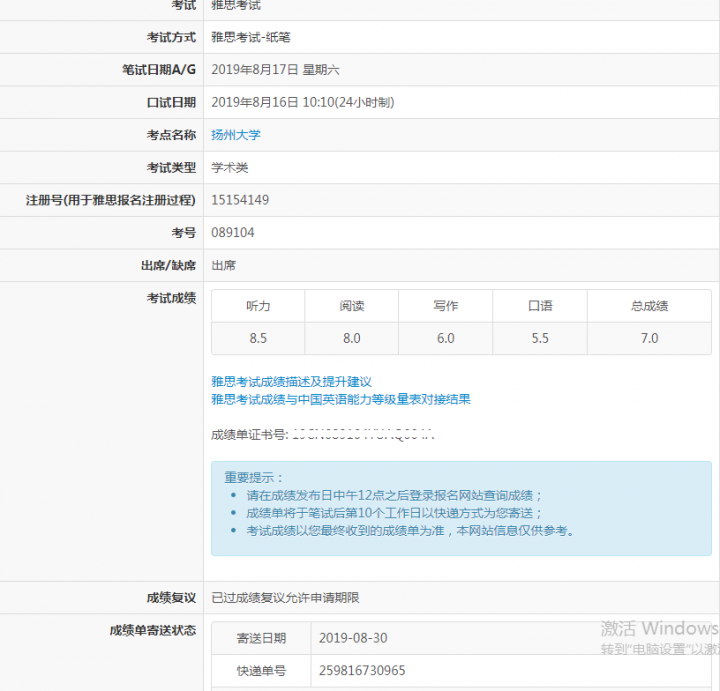
Task: Open 中国英语能力等级量表对接结果 link
Action: (x=340, y=399)
